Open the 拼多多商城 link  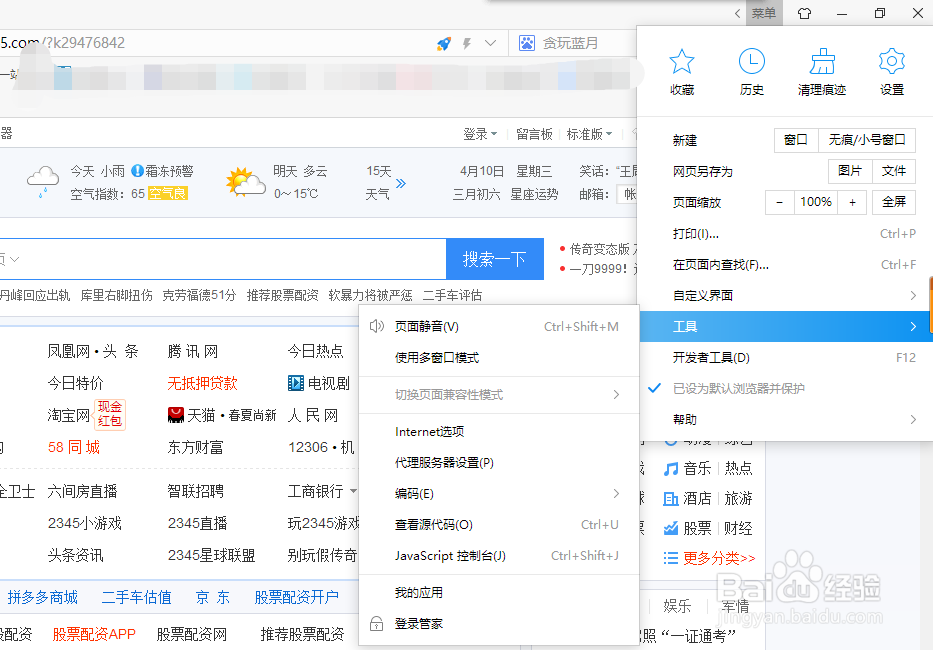[42, 597]
